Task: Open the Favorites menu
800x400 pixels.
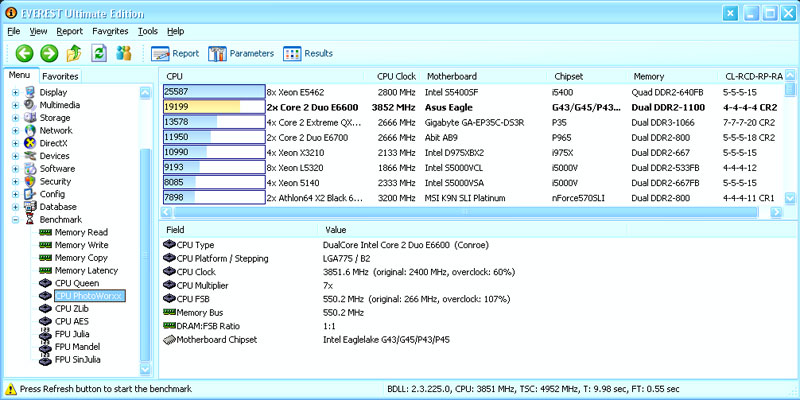Action: click(110, 31)
